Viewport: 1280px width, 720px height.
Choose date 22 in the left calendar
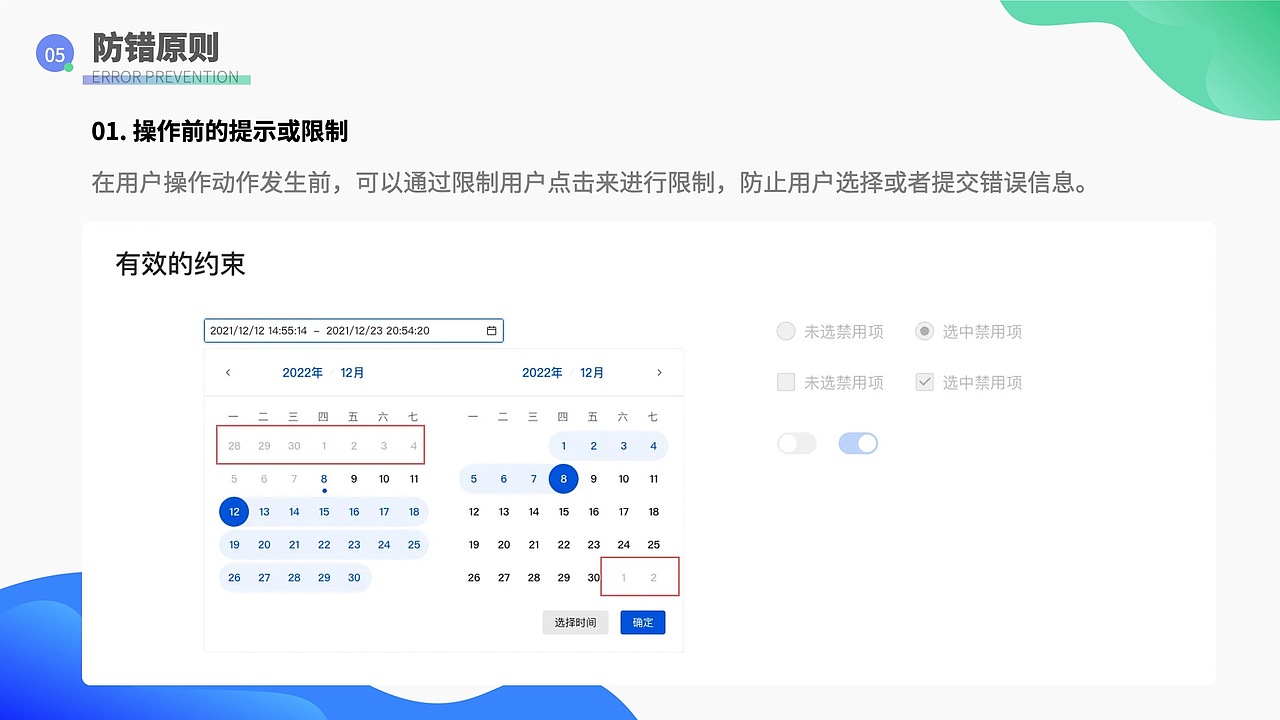pos(324,545)
